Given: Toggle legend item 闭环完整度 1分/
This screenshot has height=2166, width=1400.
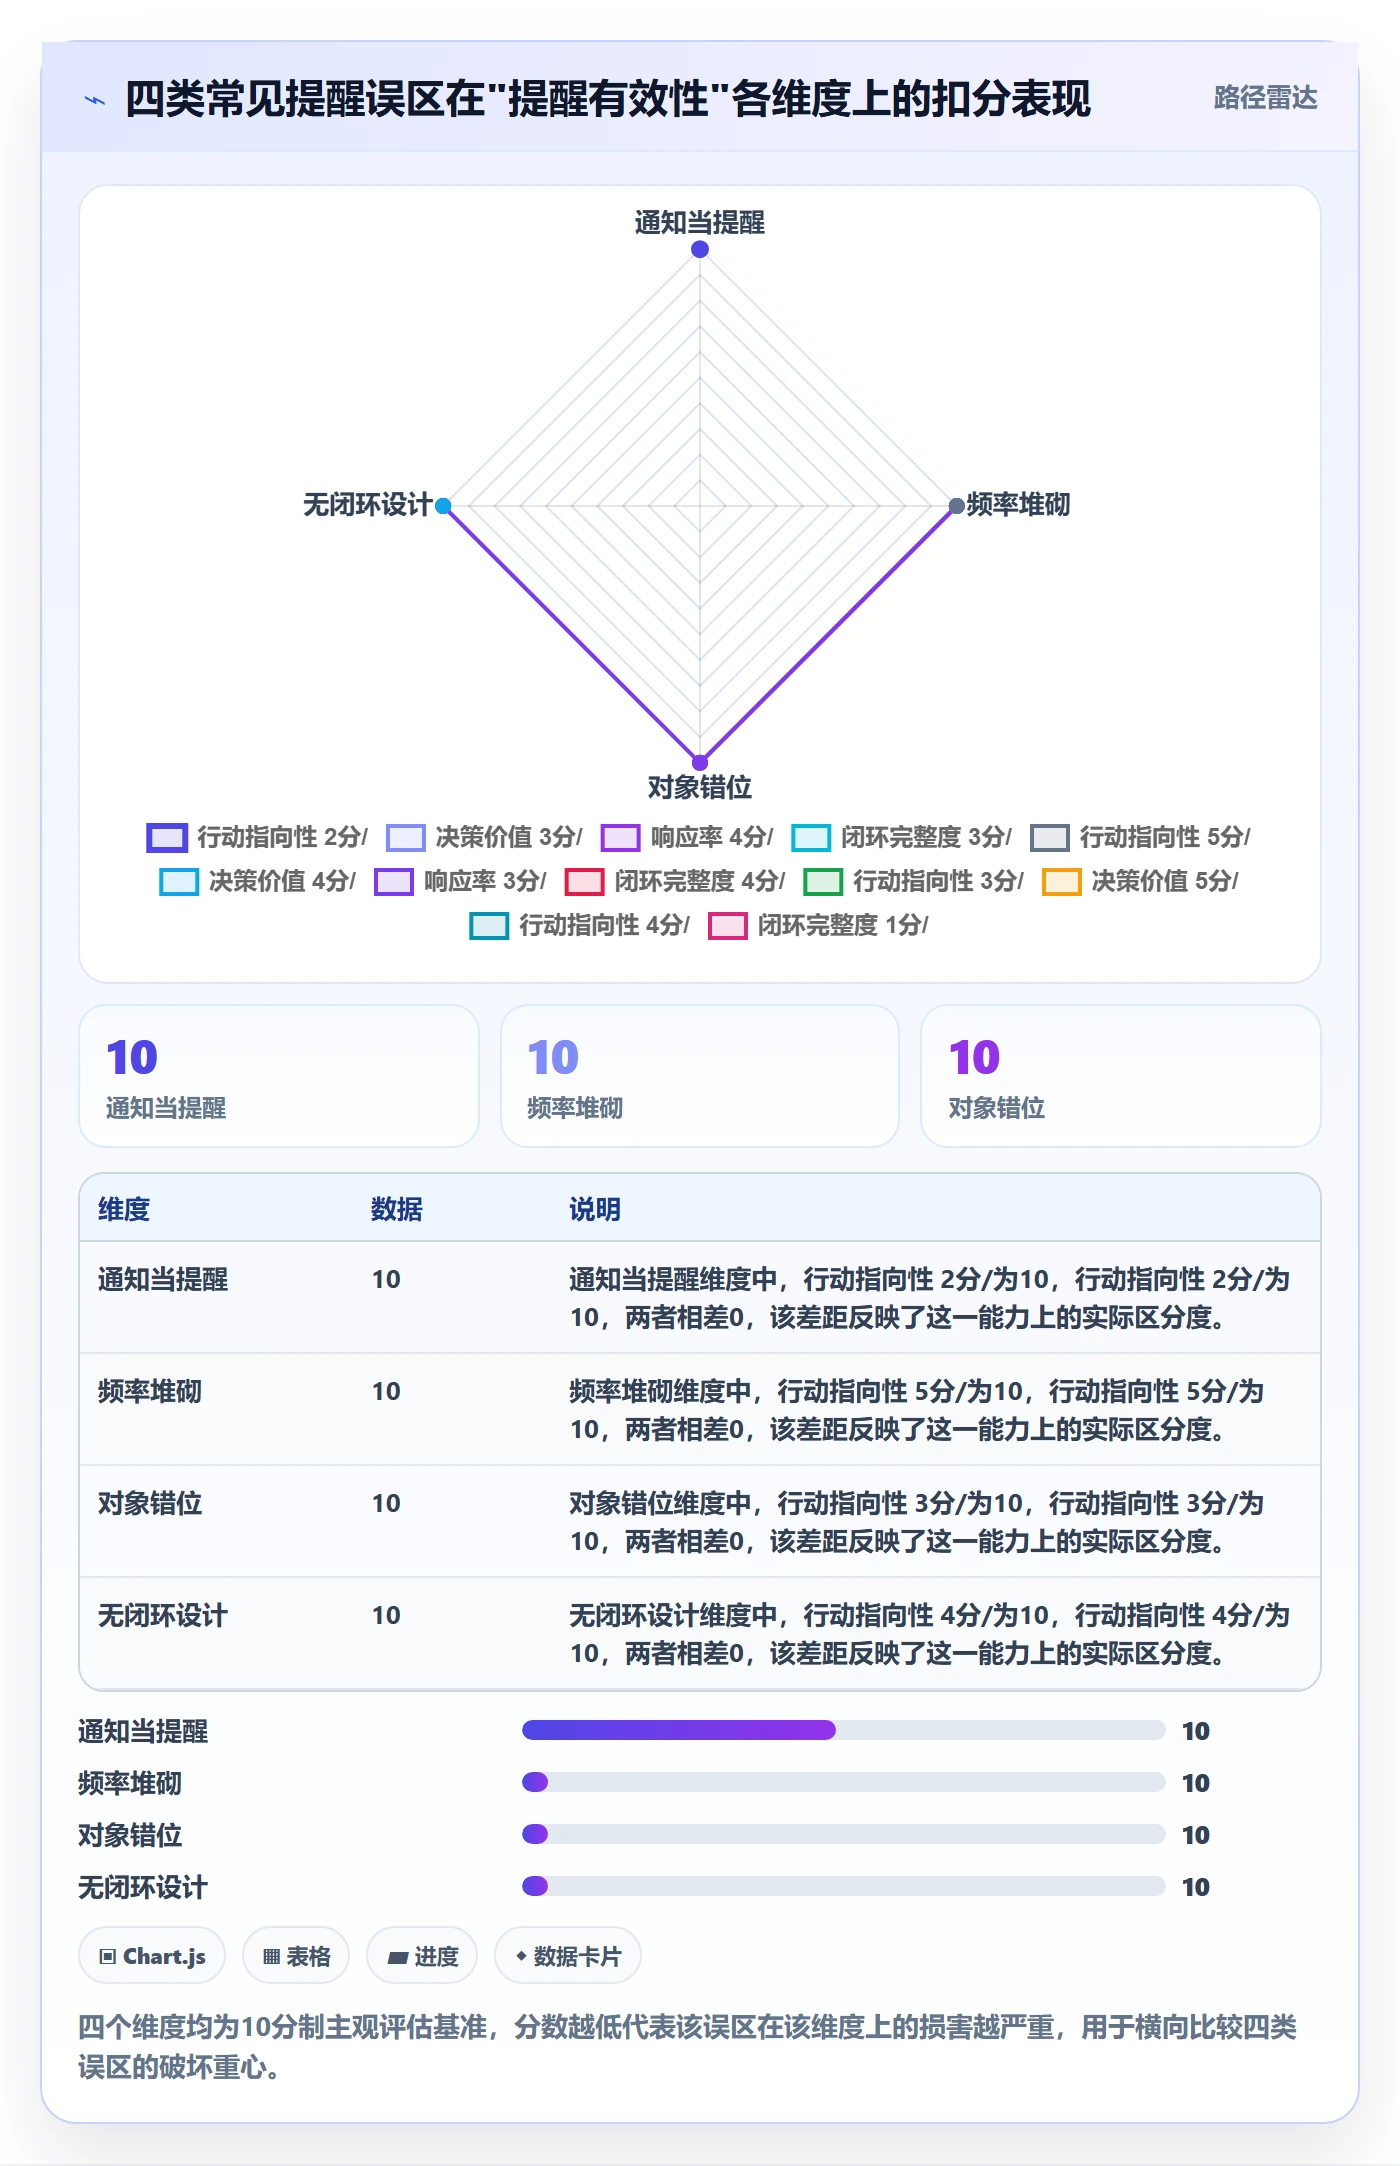Looking at the screenshot, I should click(x=818, y=925).
